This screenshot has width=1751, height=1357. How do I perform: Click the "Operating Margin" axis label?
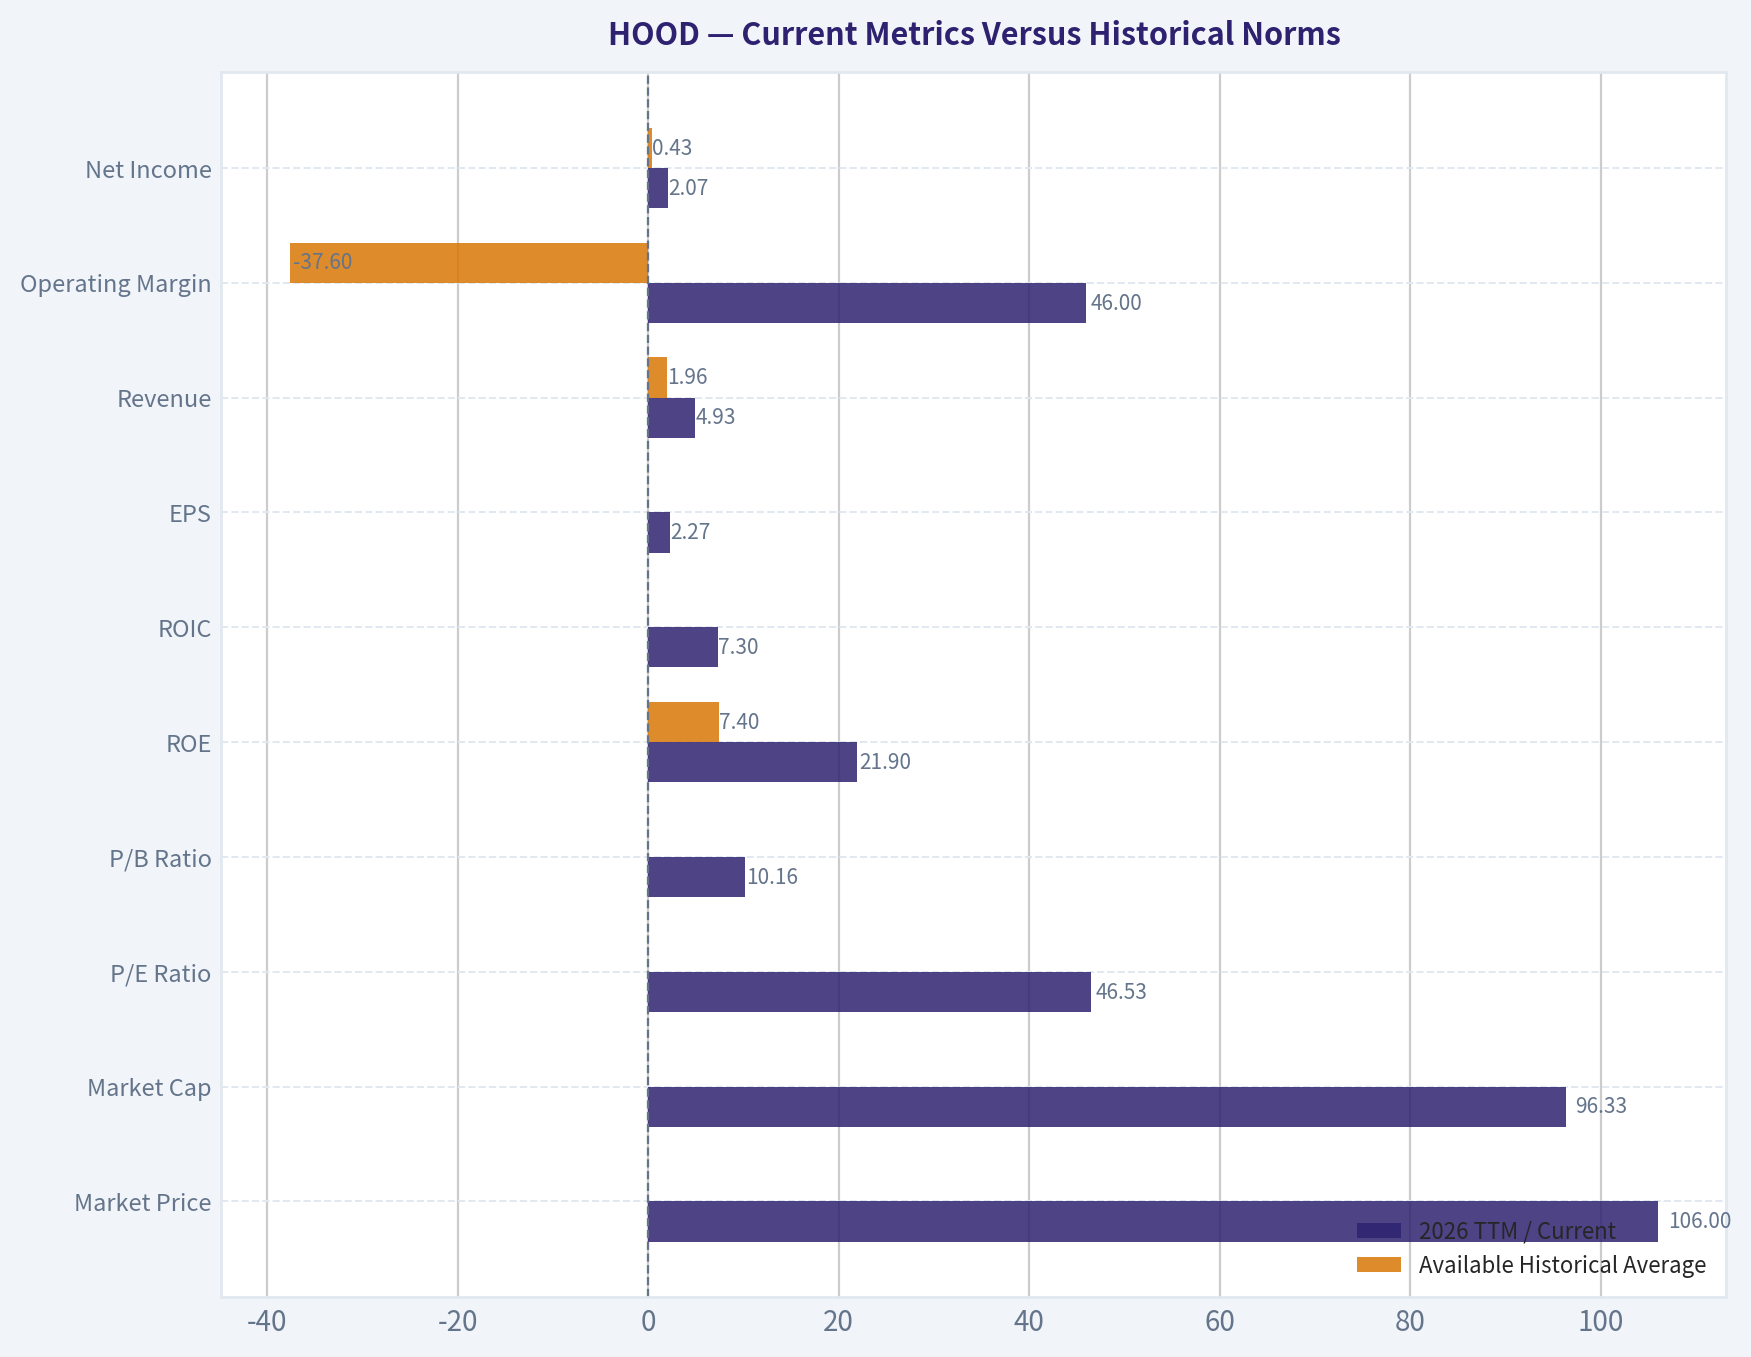pos(116,284)
